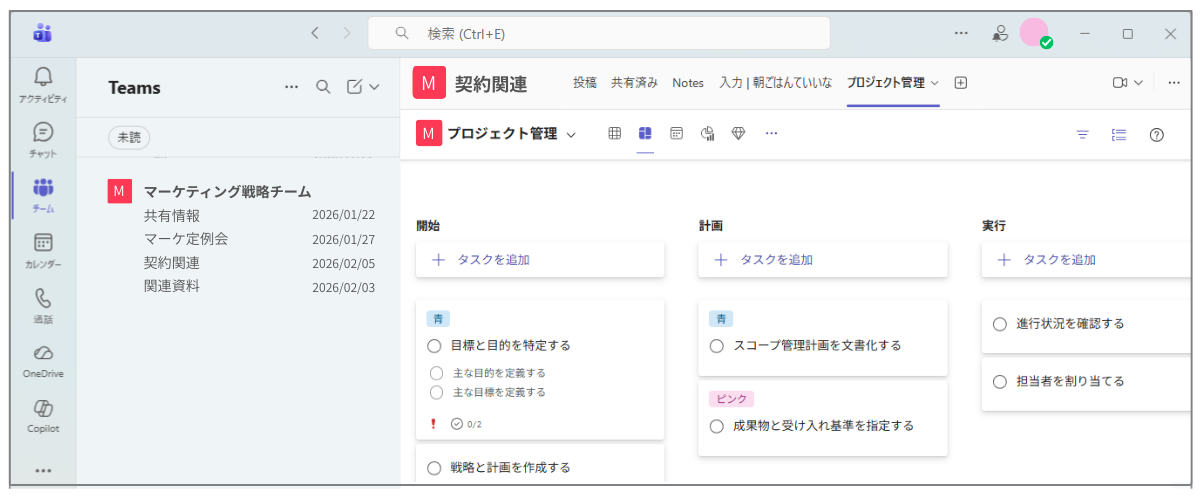Screen dimensions: 1200x500
Task: Open Copilot from the sidebar
Action: point(43,415)
